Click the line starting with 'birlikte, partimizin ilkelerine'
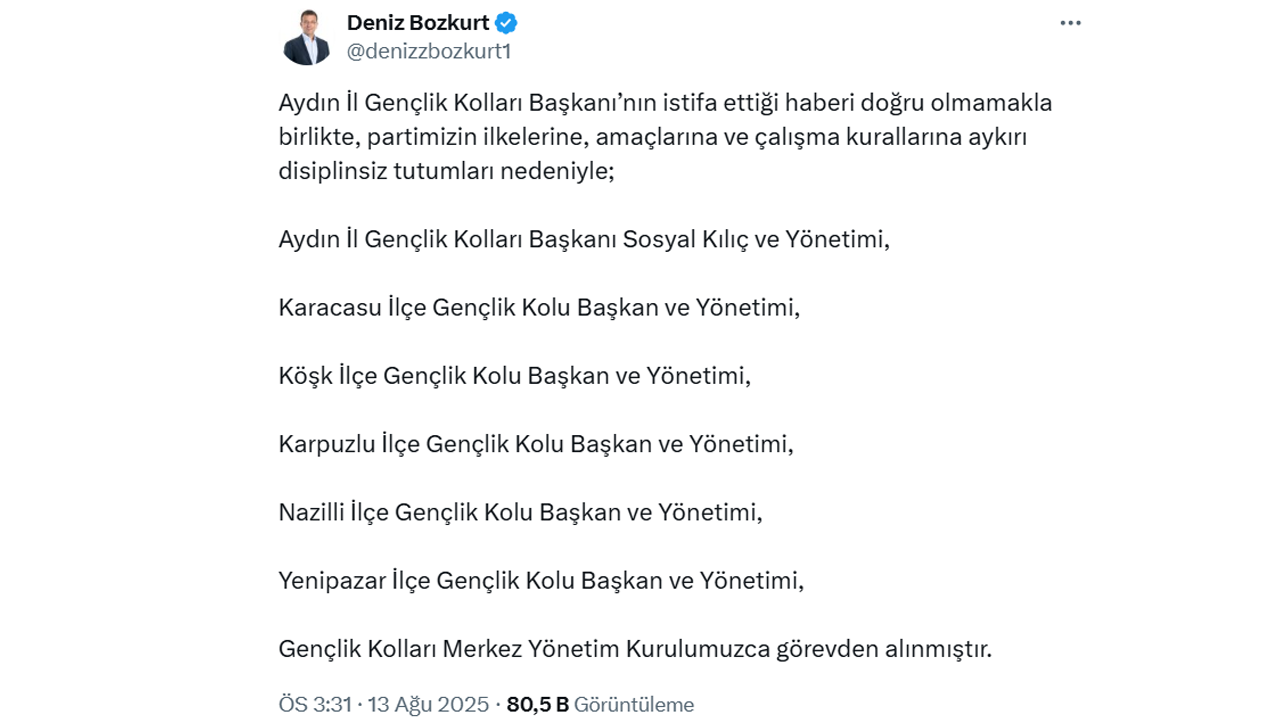The image size is (1280, 720). click(x=652, y=137)
